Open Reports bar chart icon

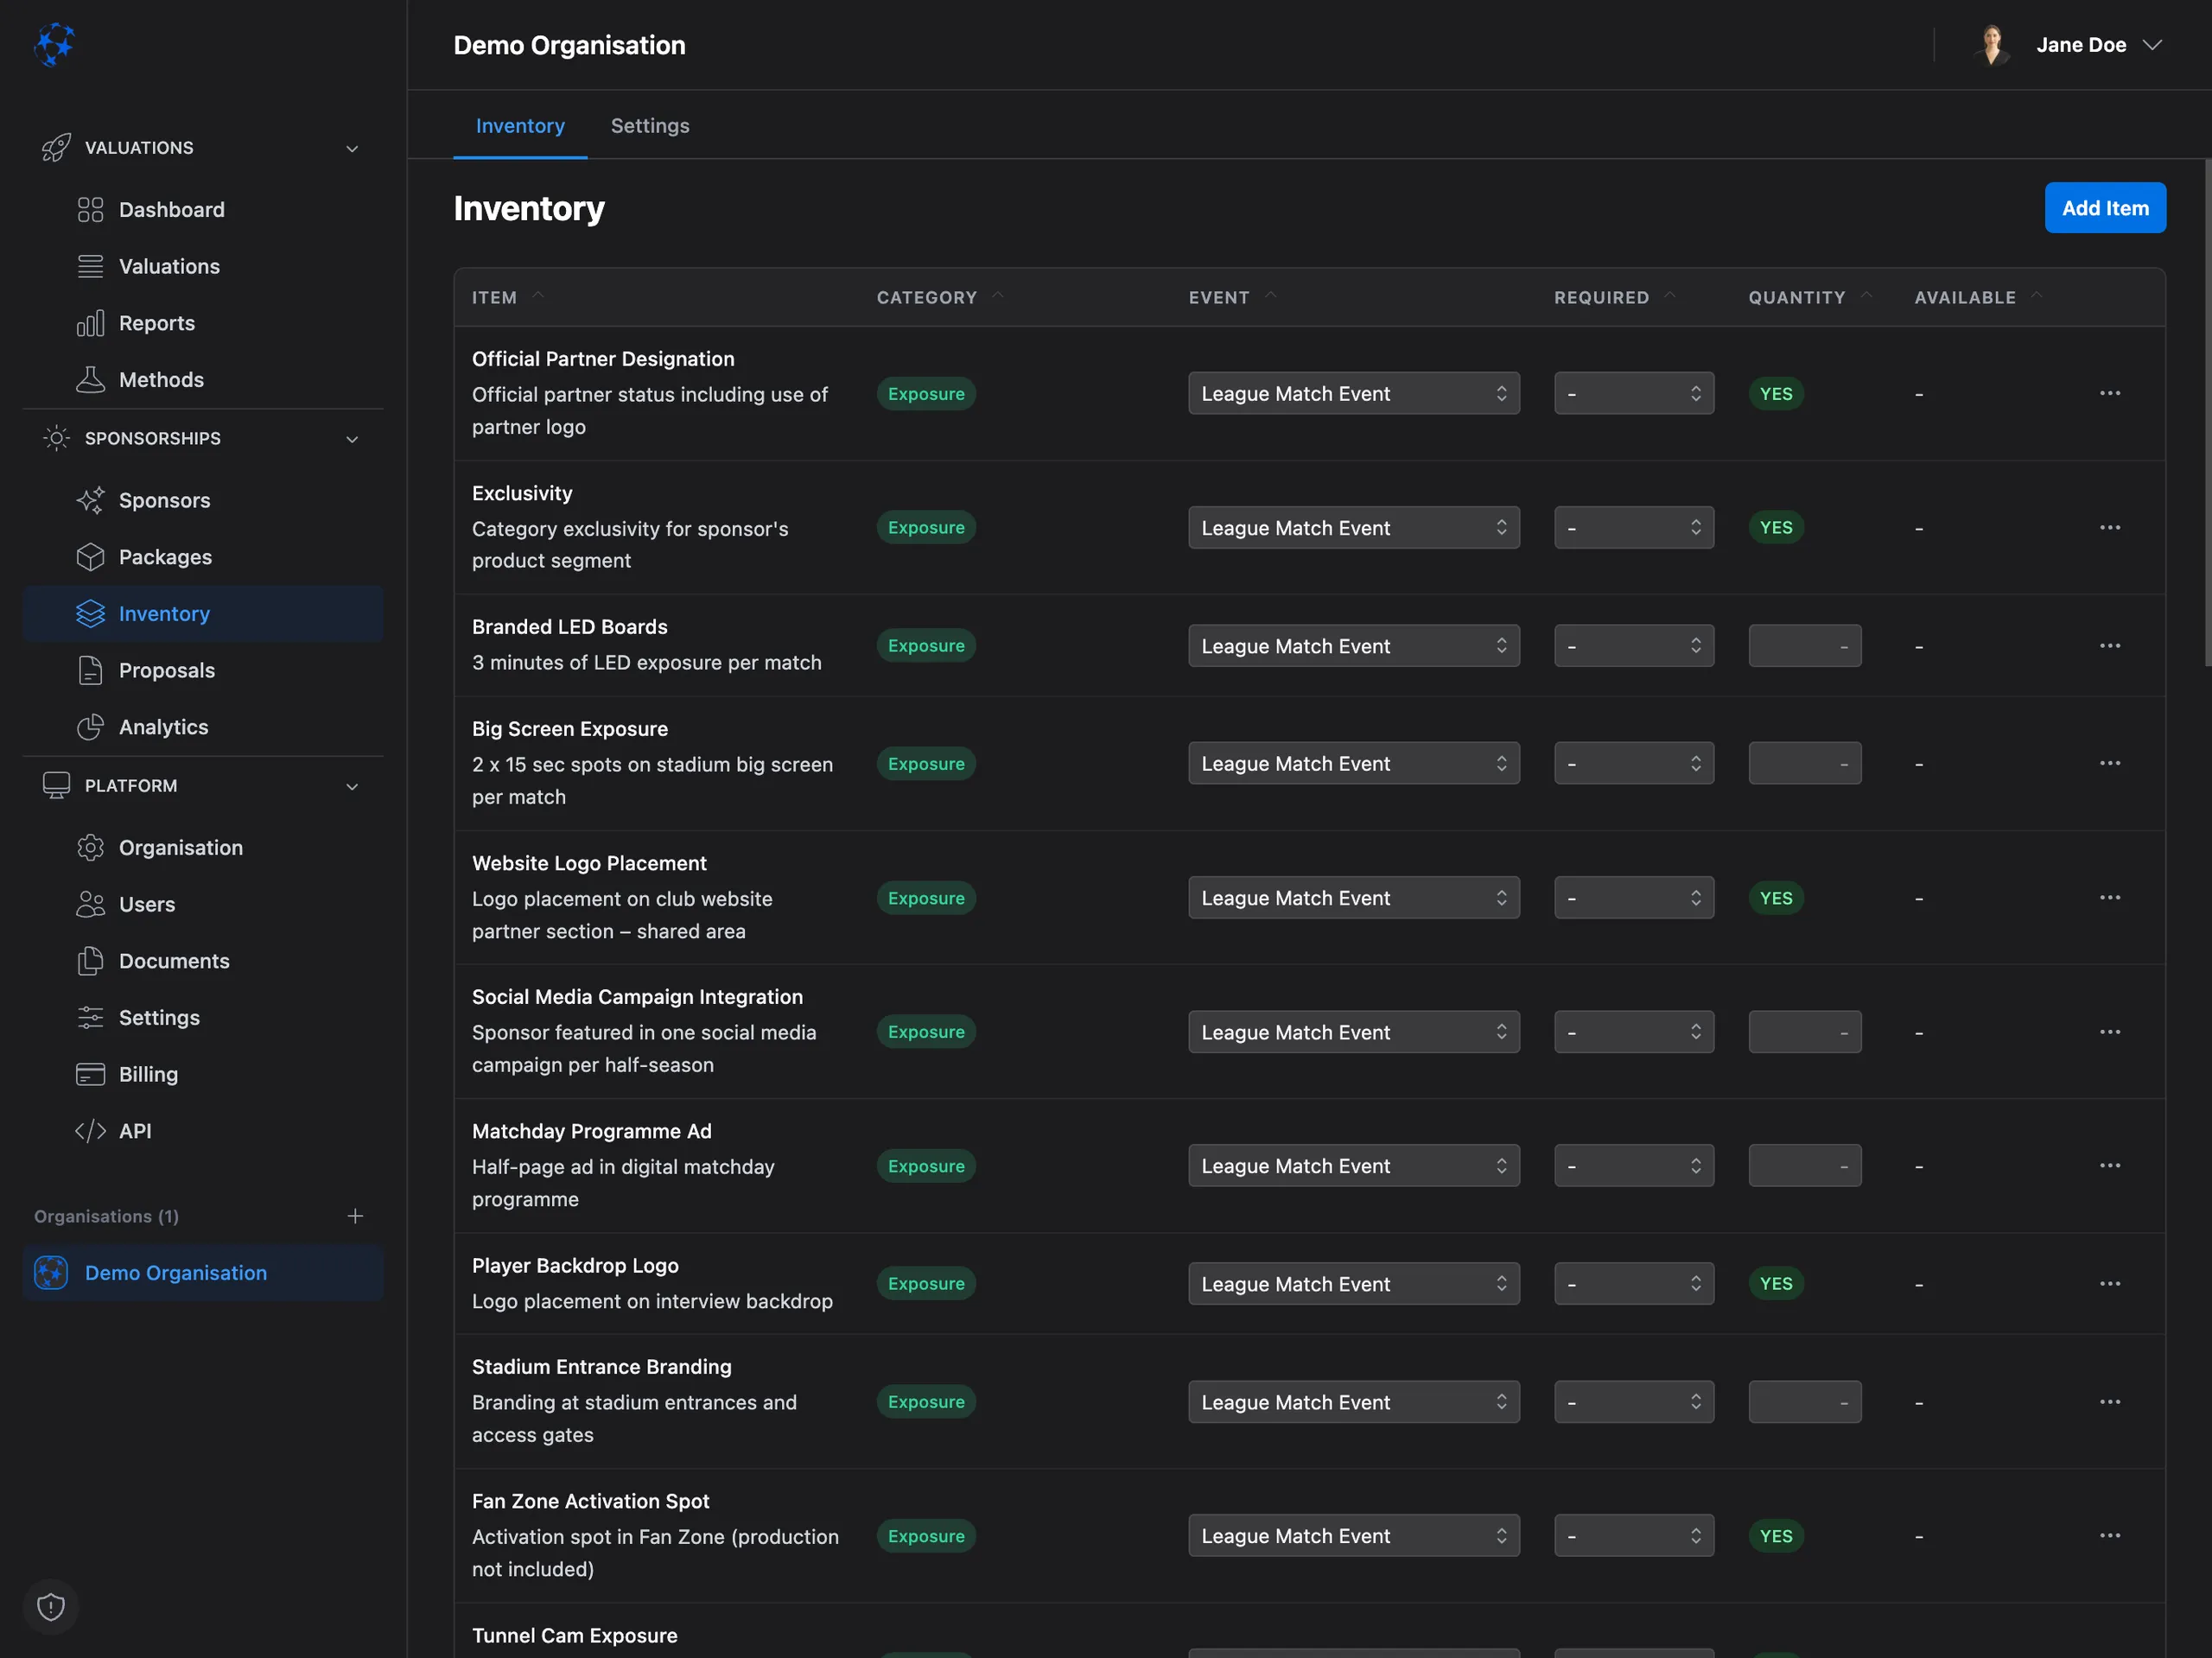pyautogui.click(x=90, y=323)
